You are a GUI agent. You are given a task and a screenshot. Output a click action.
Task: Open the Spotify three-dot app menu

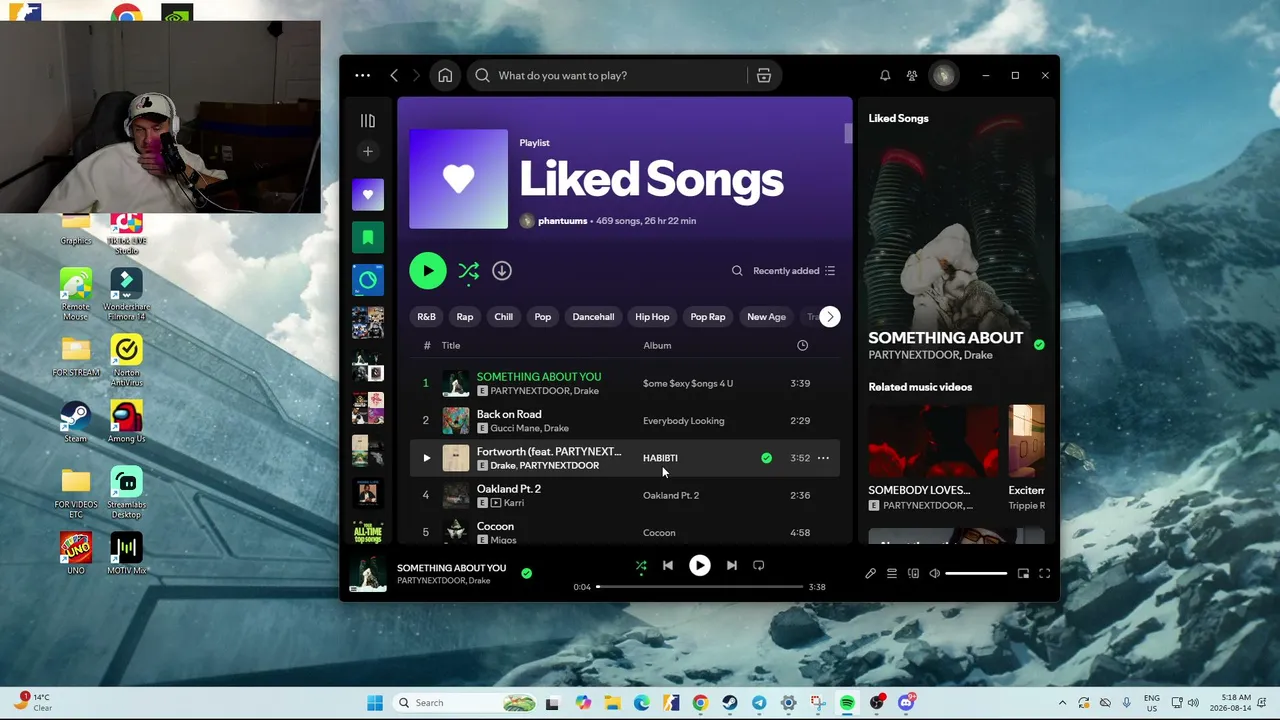coord(362,75)
